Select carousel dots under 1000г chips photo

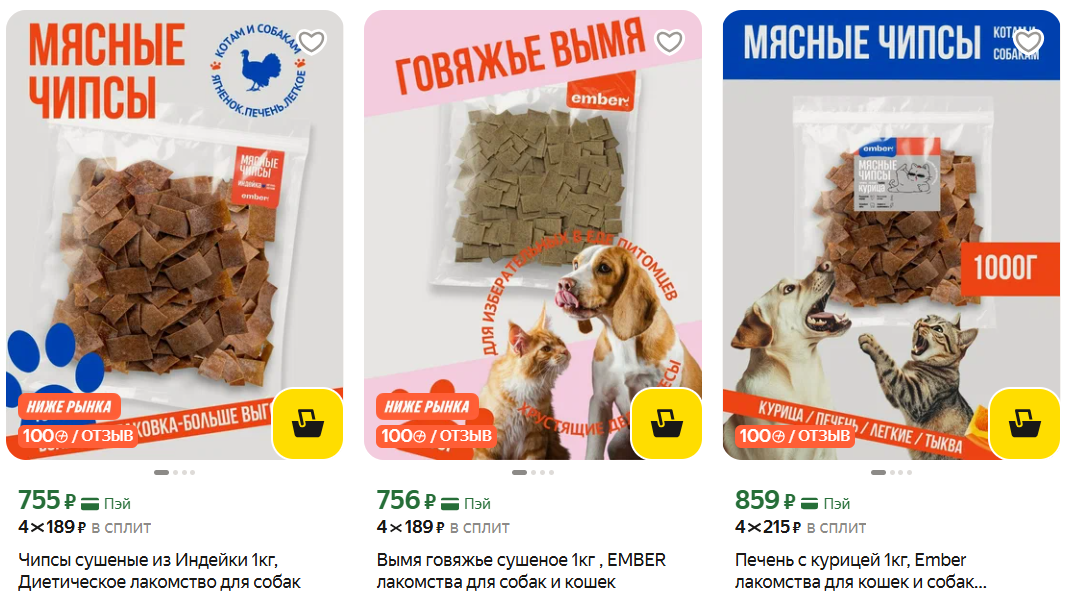click(x=891, y=472)
